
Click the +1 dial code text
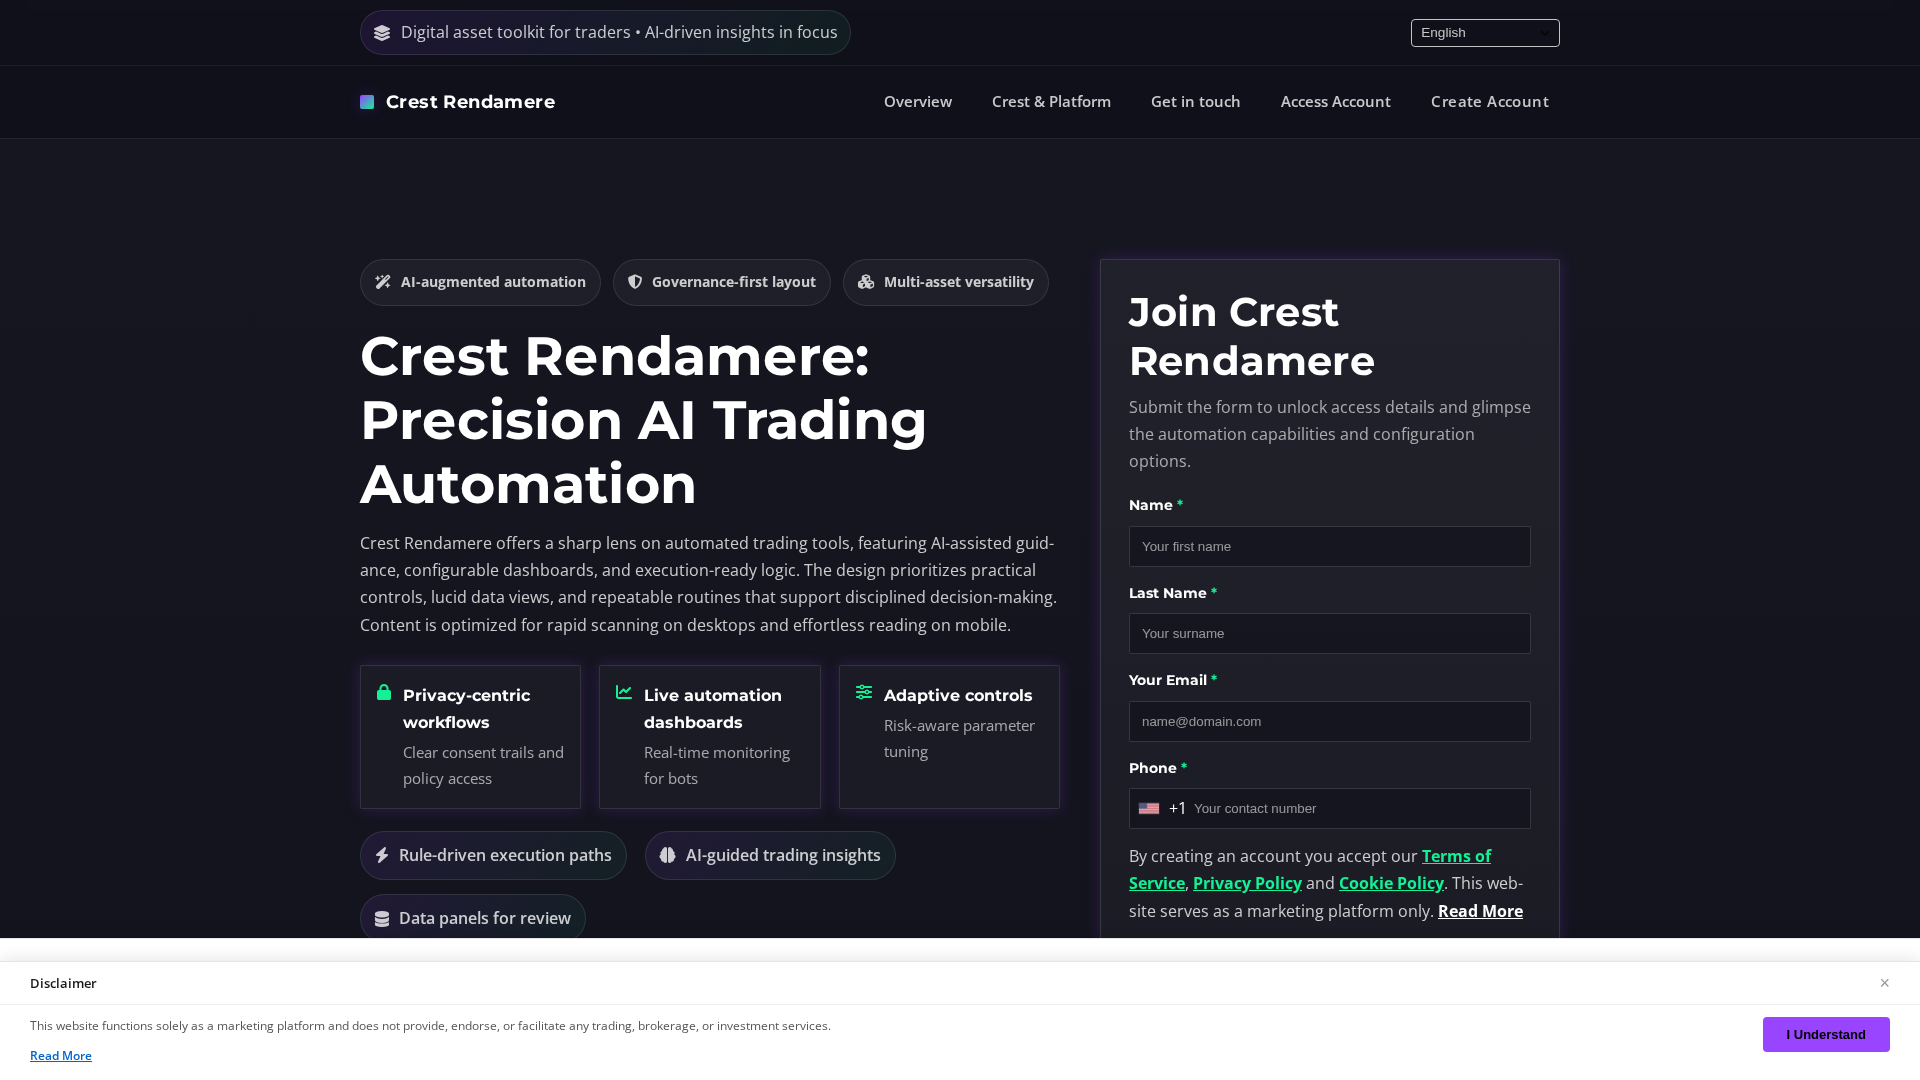(1177, 808)
